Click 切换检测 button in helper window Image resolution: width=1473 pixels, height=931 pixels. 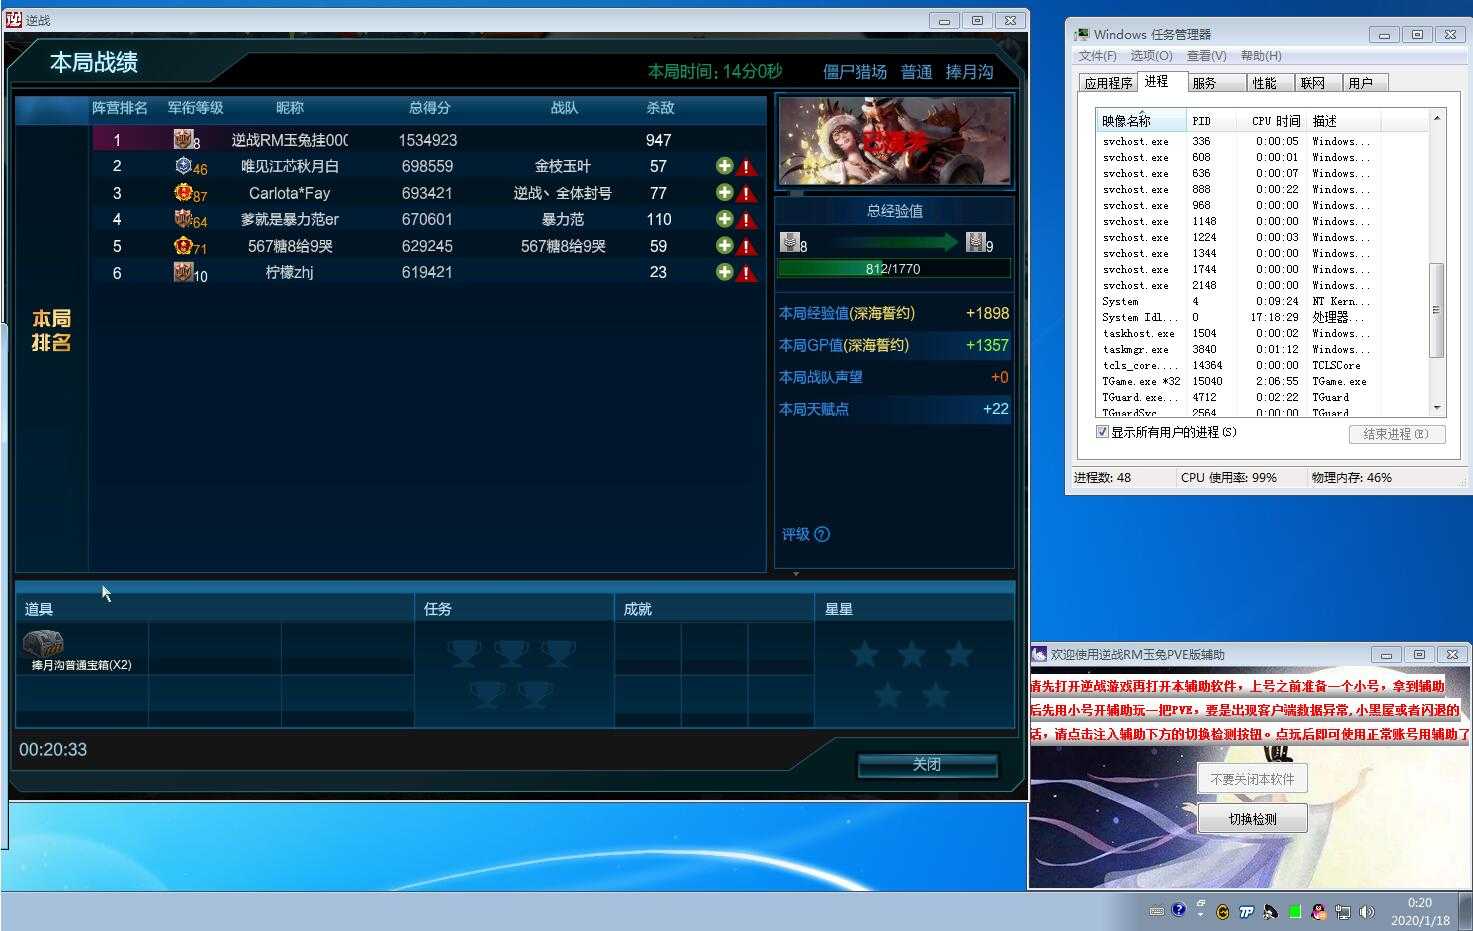tap(1252, 819)
